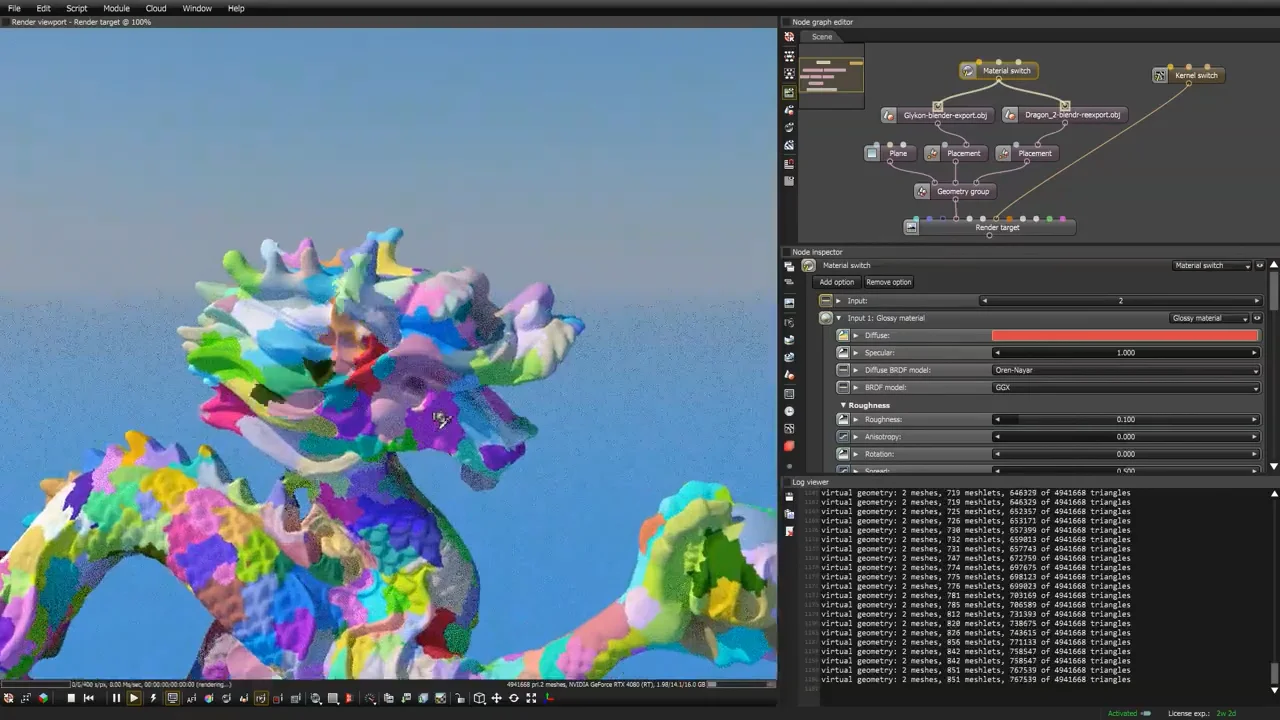Click the Glykon-blender-export.obj mesh icon

[x=889, y=115]
